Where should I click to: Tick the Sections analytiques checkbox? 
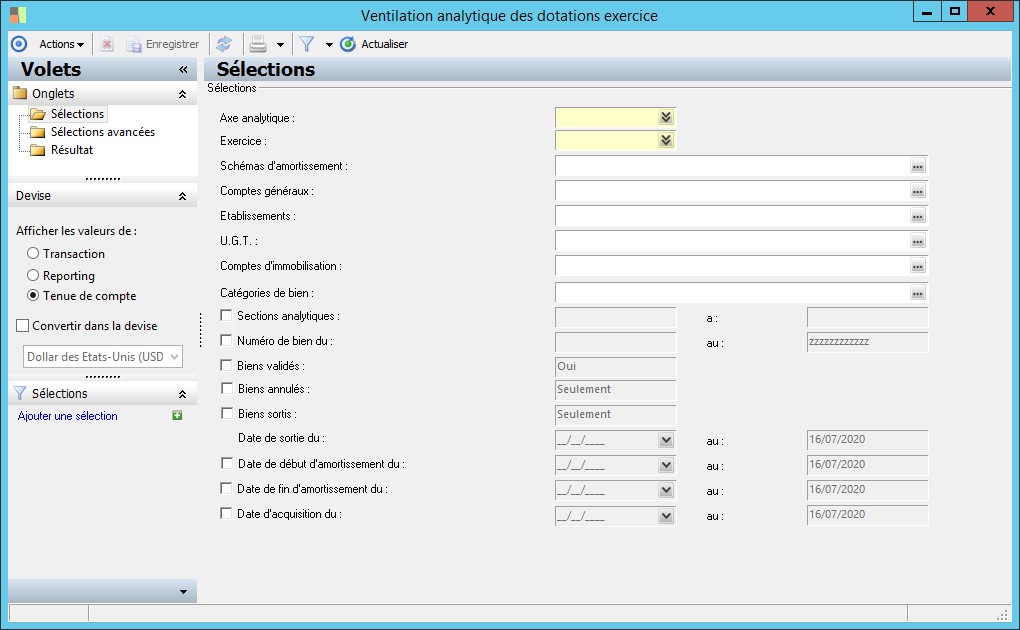226,316
